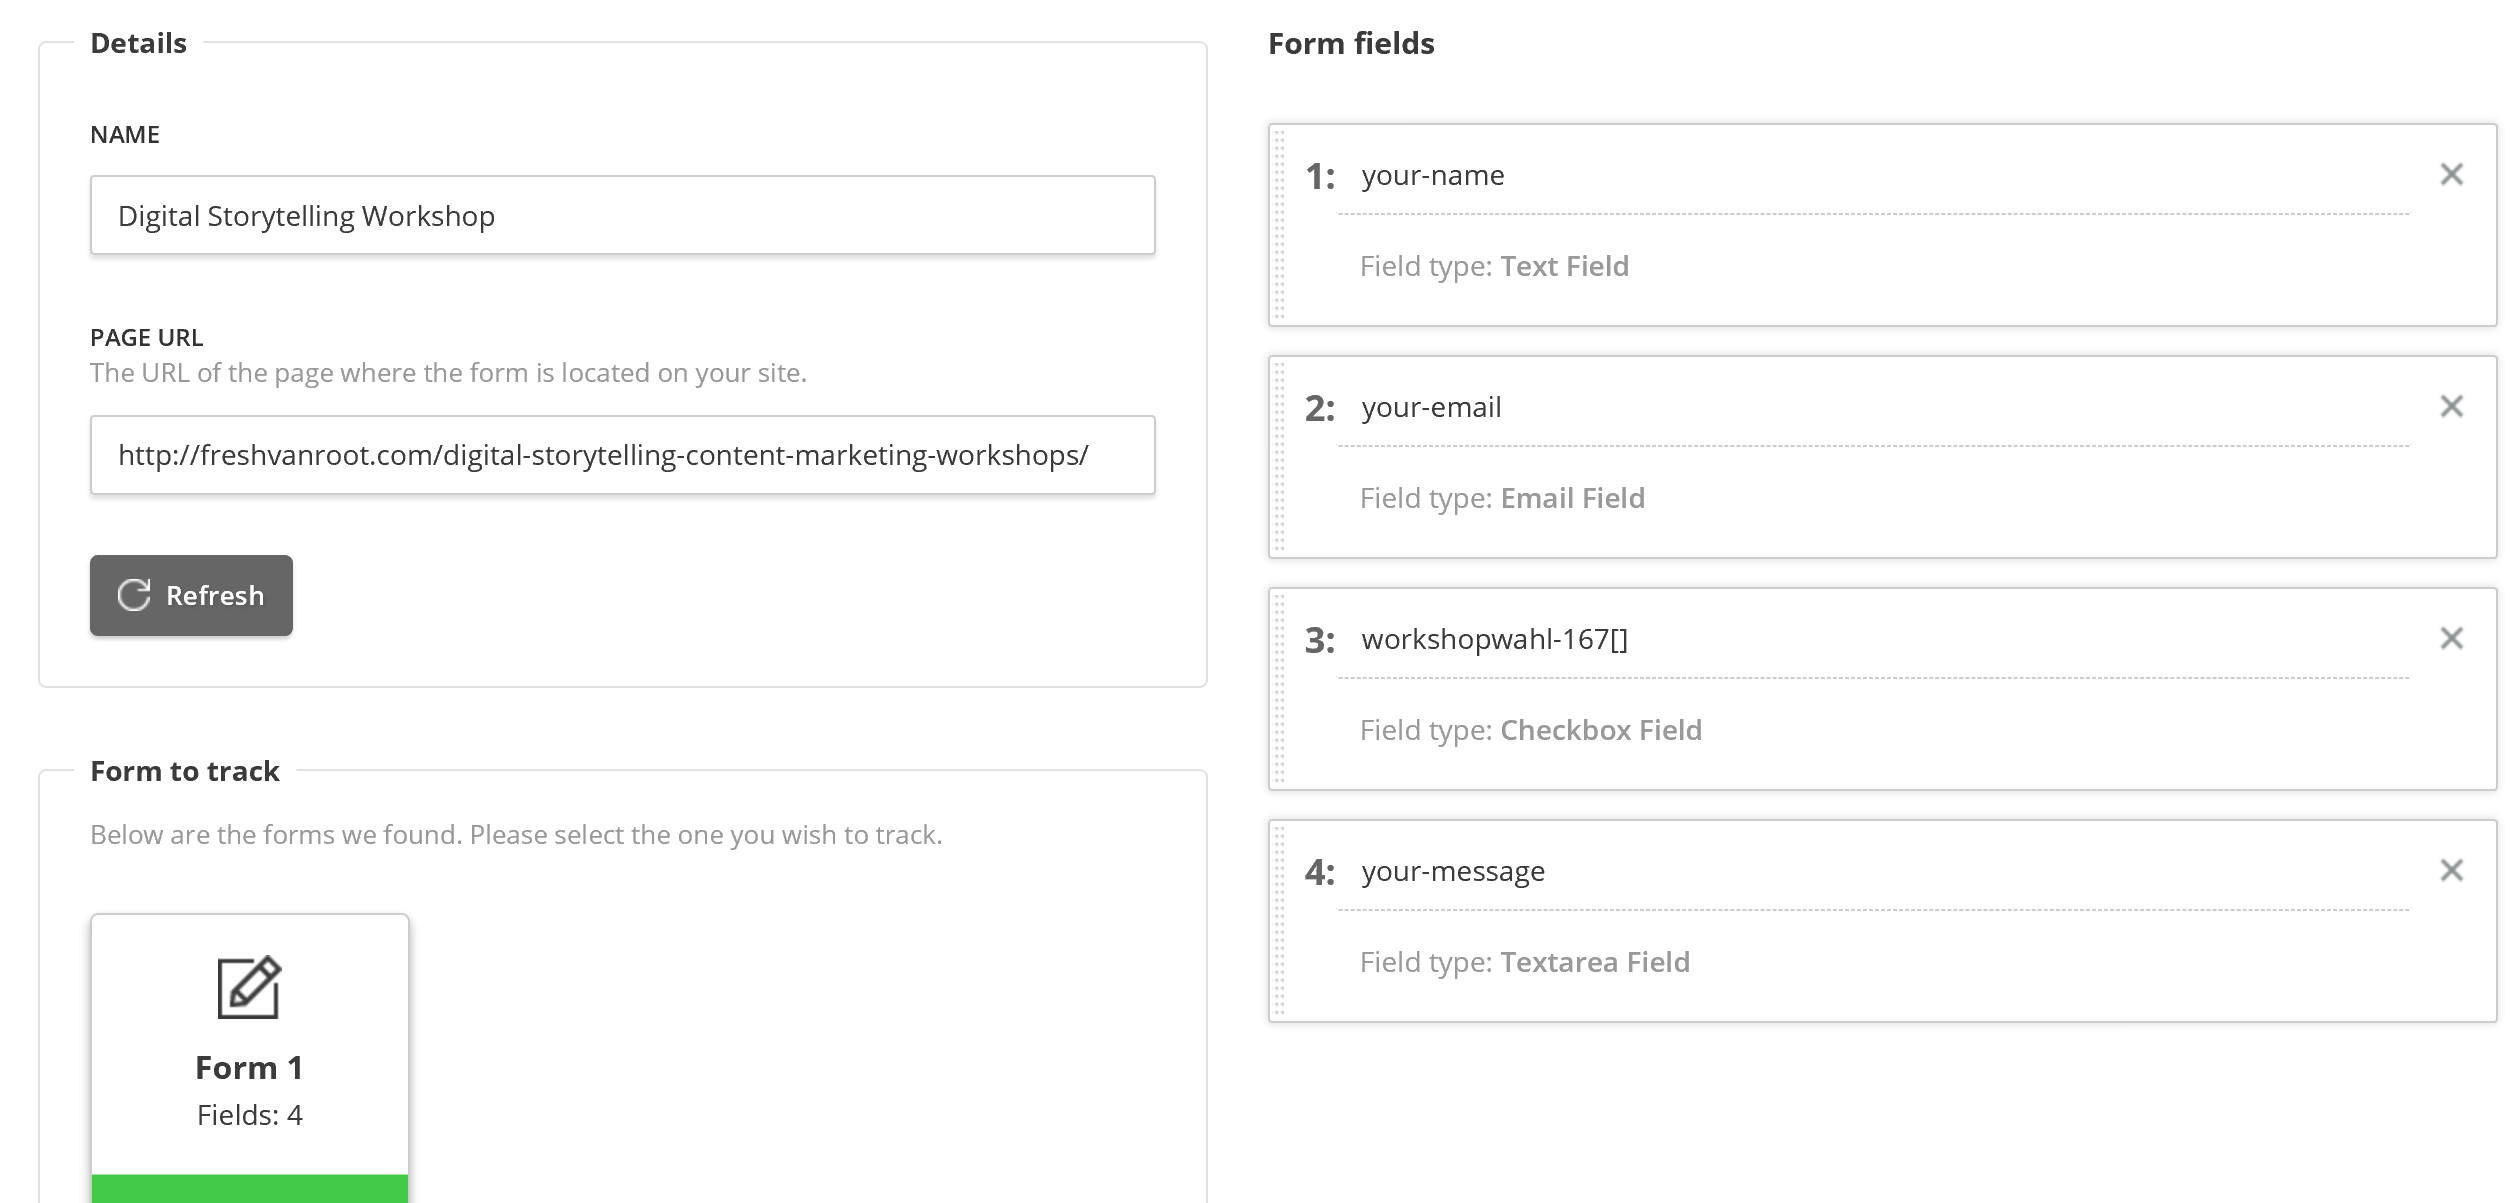Select the Form 1 card to track
The height and width of the screenshot is (1203, 2516).
(x=249, y=1068)
